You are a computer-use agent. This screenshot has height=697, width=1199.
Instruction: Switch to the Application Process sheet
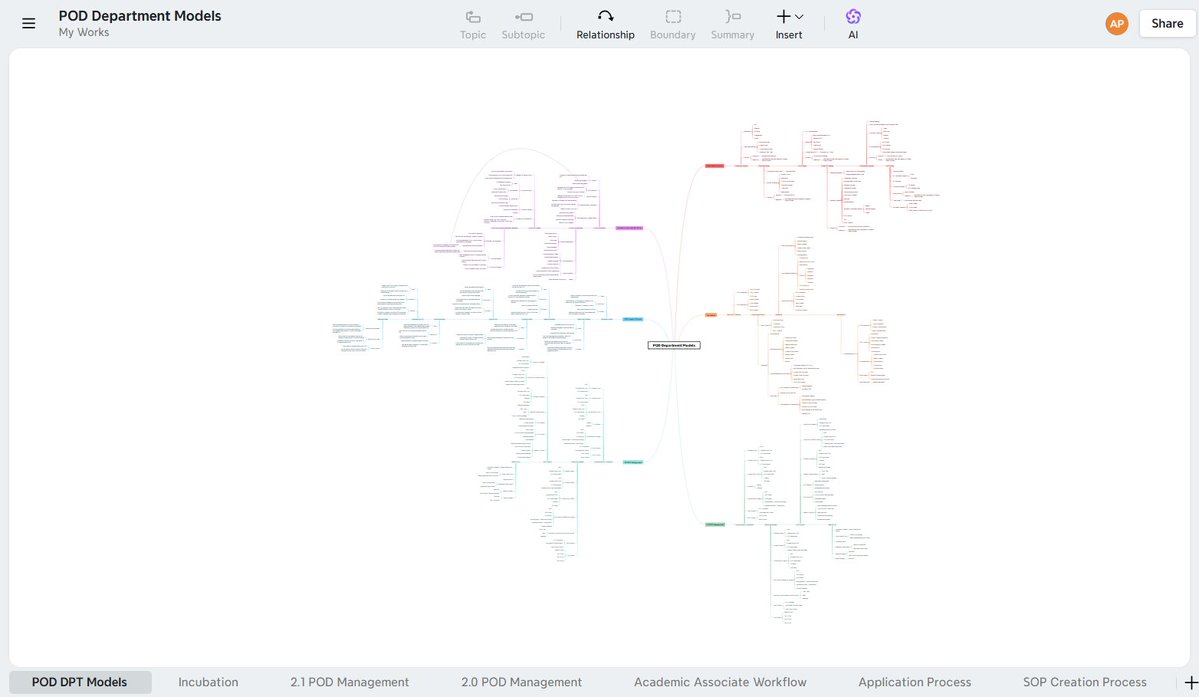coord(915,682)
